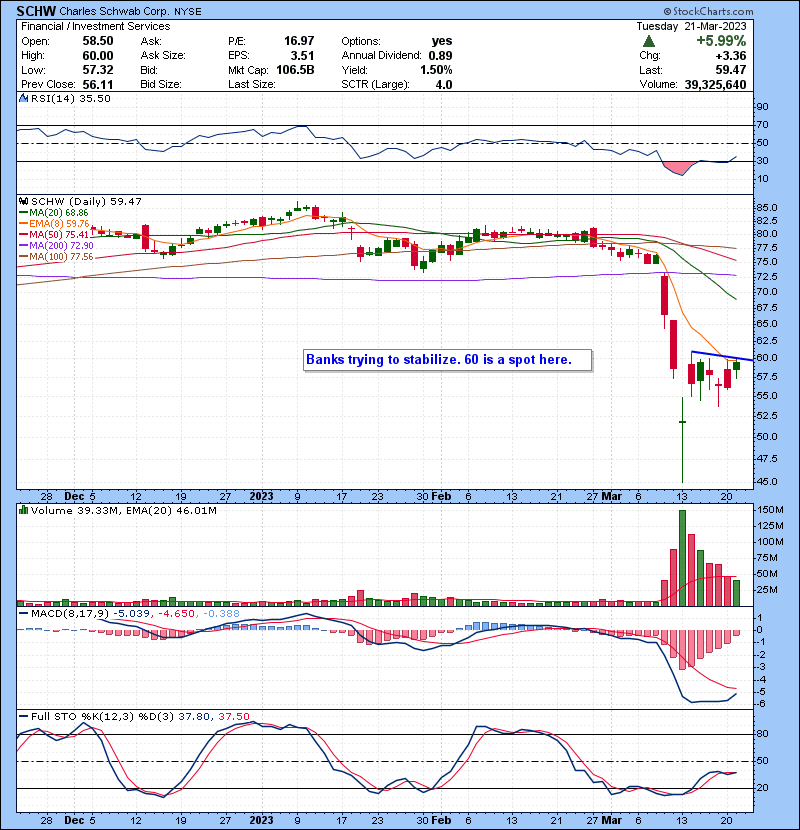Click the RSI indicator icon beside RSI(14)

point(23,98)
